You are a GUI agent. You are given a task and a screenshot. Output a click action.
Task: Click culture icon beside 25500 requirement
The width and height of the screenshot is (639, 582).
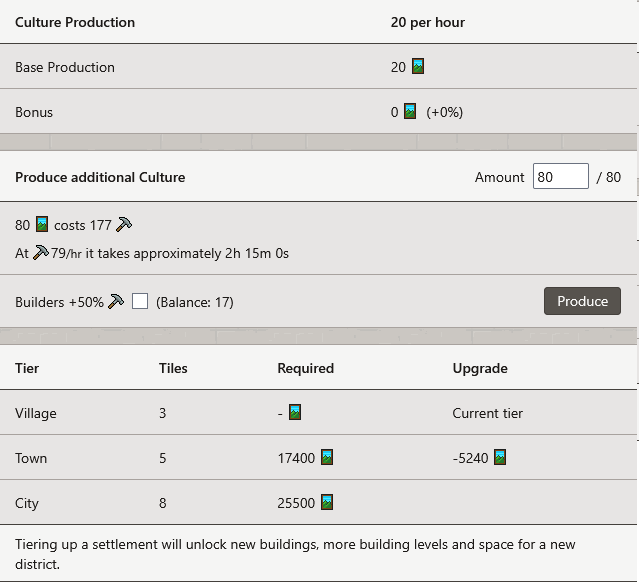(x=326, y=503)
